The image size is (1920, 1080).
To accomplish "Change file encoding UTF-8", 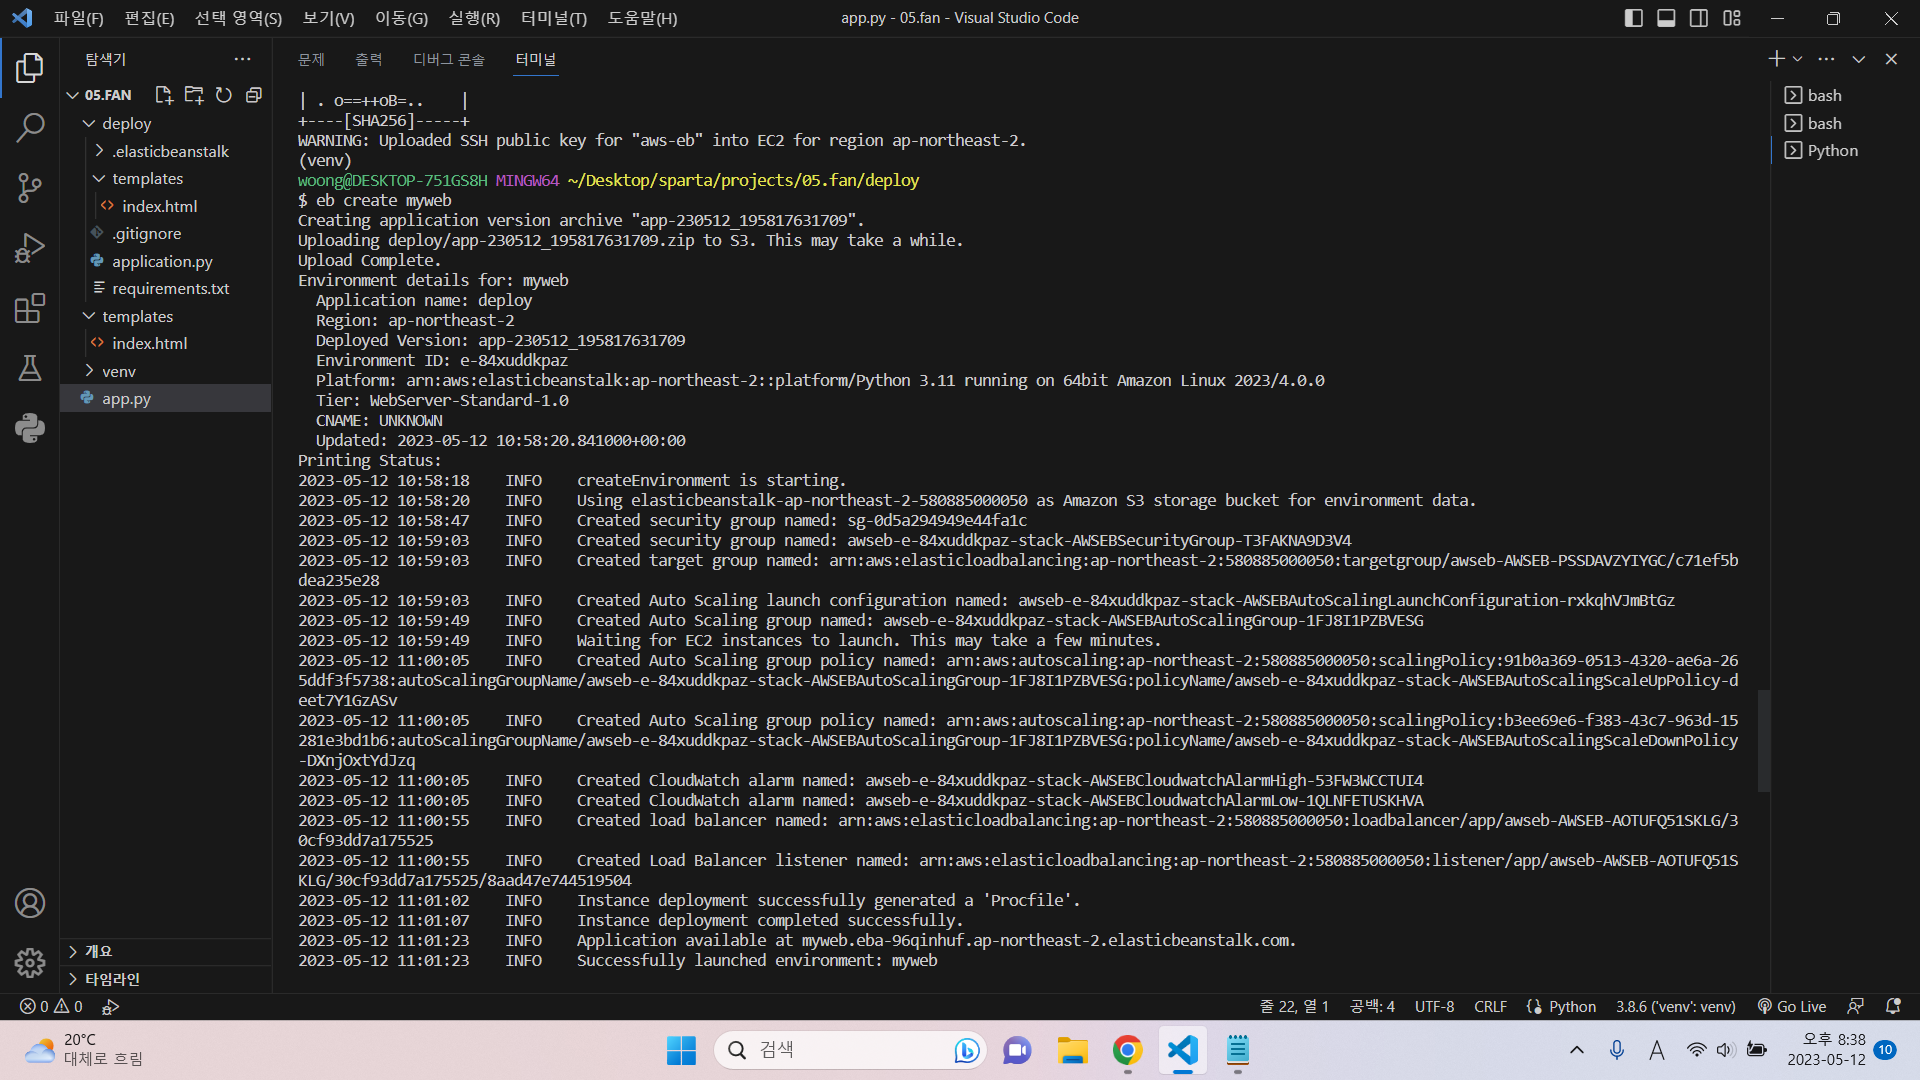I will pyautogui.click(x=1434, y=1006).
